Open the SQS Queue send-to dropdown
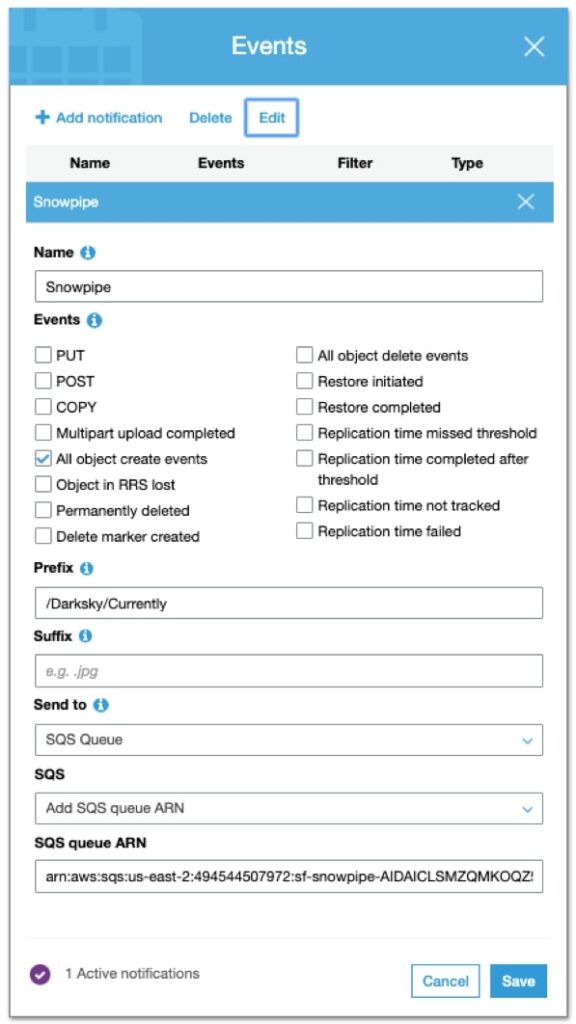This screenshot has width=576, height=1024. tap(288, 740)
